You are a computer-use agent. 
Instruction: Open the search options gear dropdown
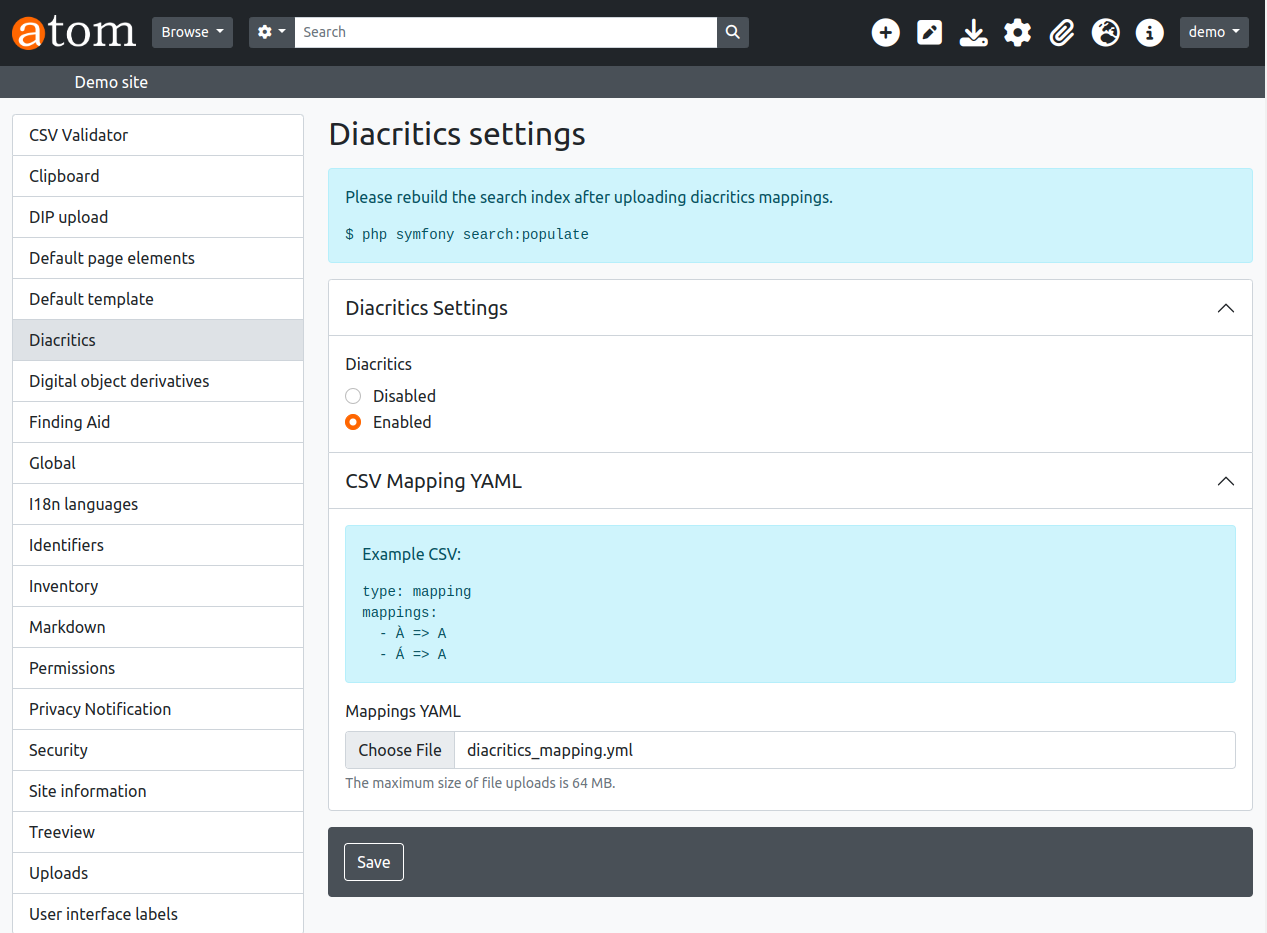271,32
